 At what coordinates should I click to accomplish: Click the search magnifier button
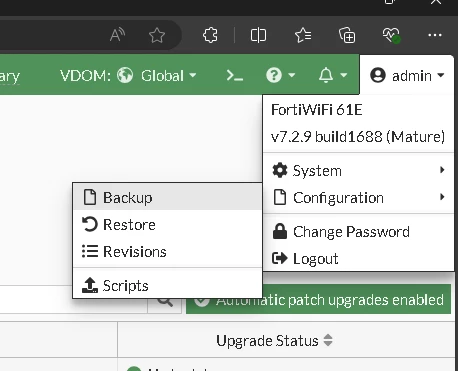pyautogui.click(x=165, y=301)
